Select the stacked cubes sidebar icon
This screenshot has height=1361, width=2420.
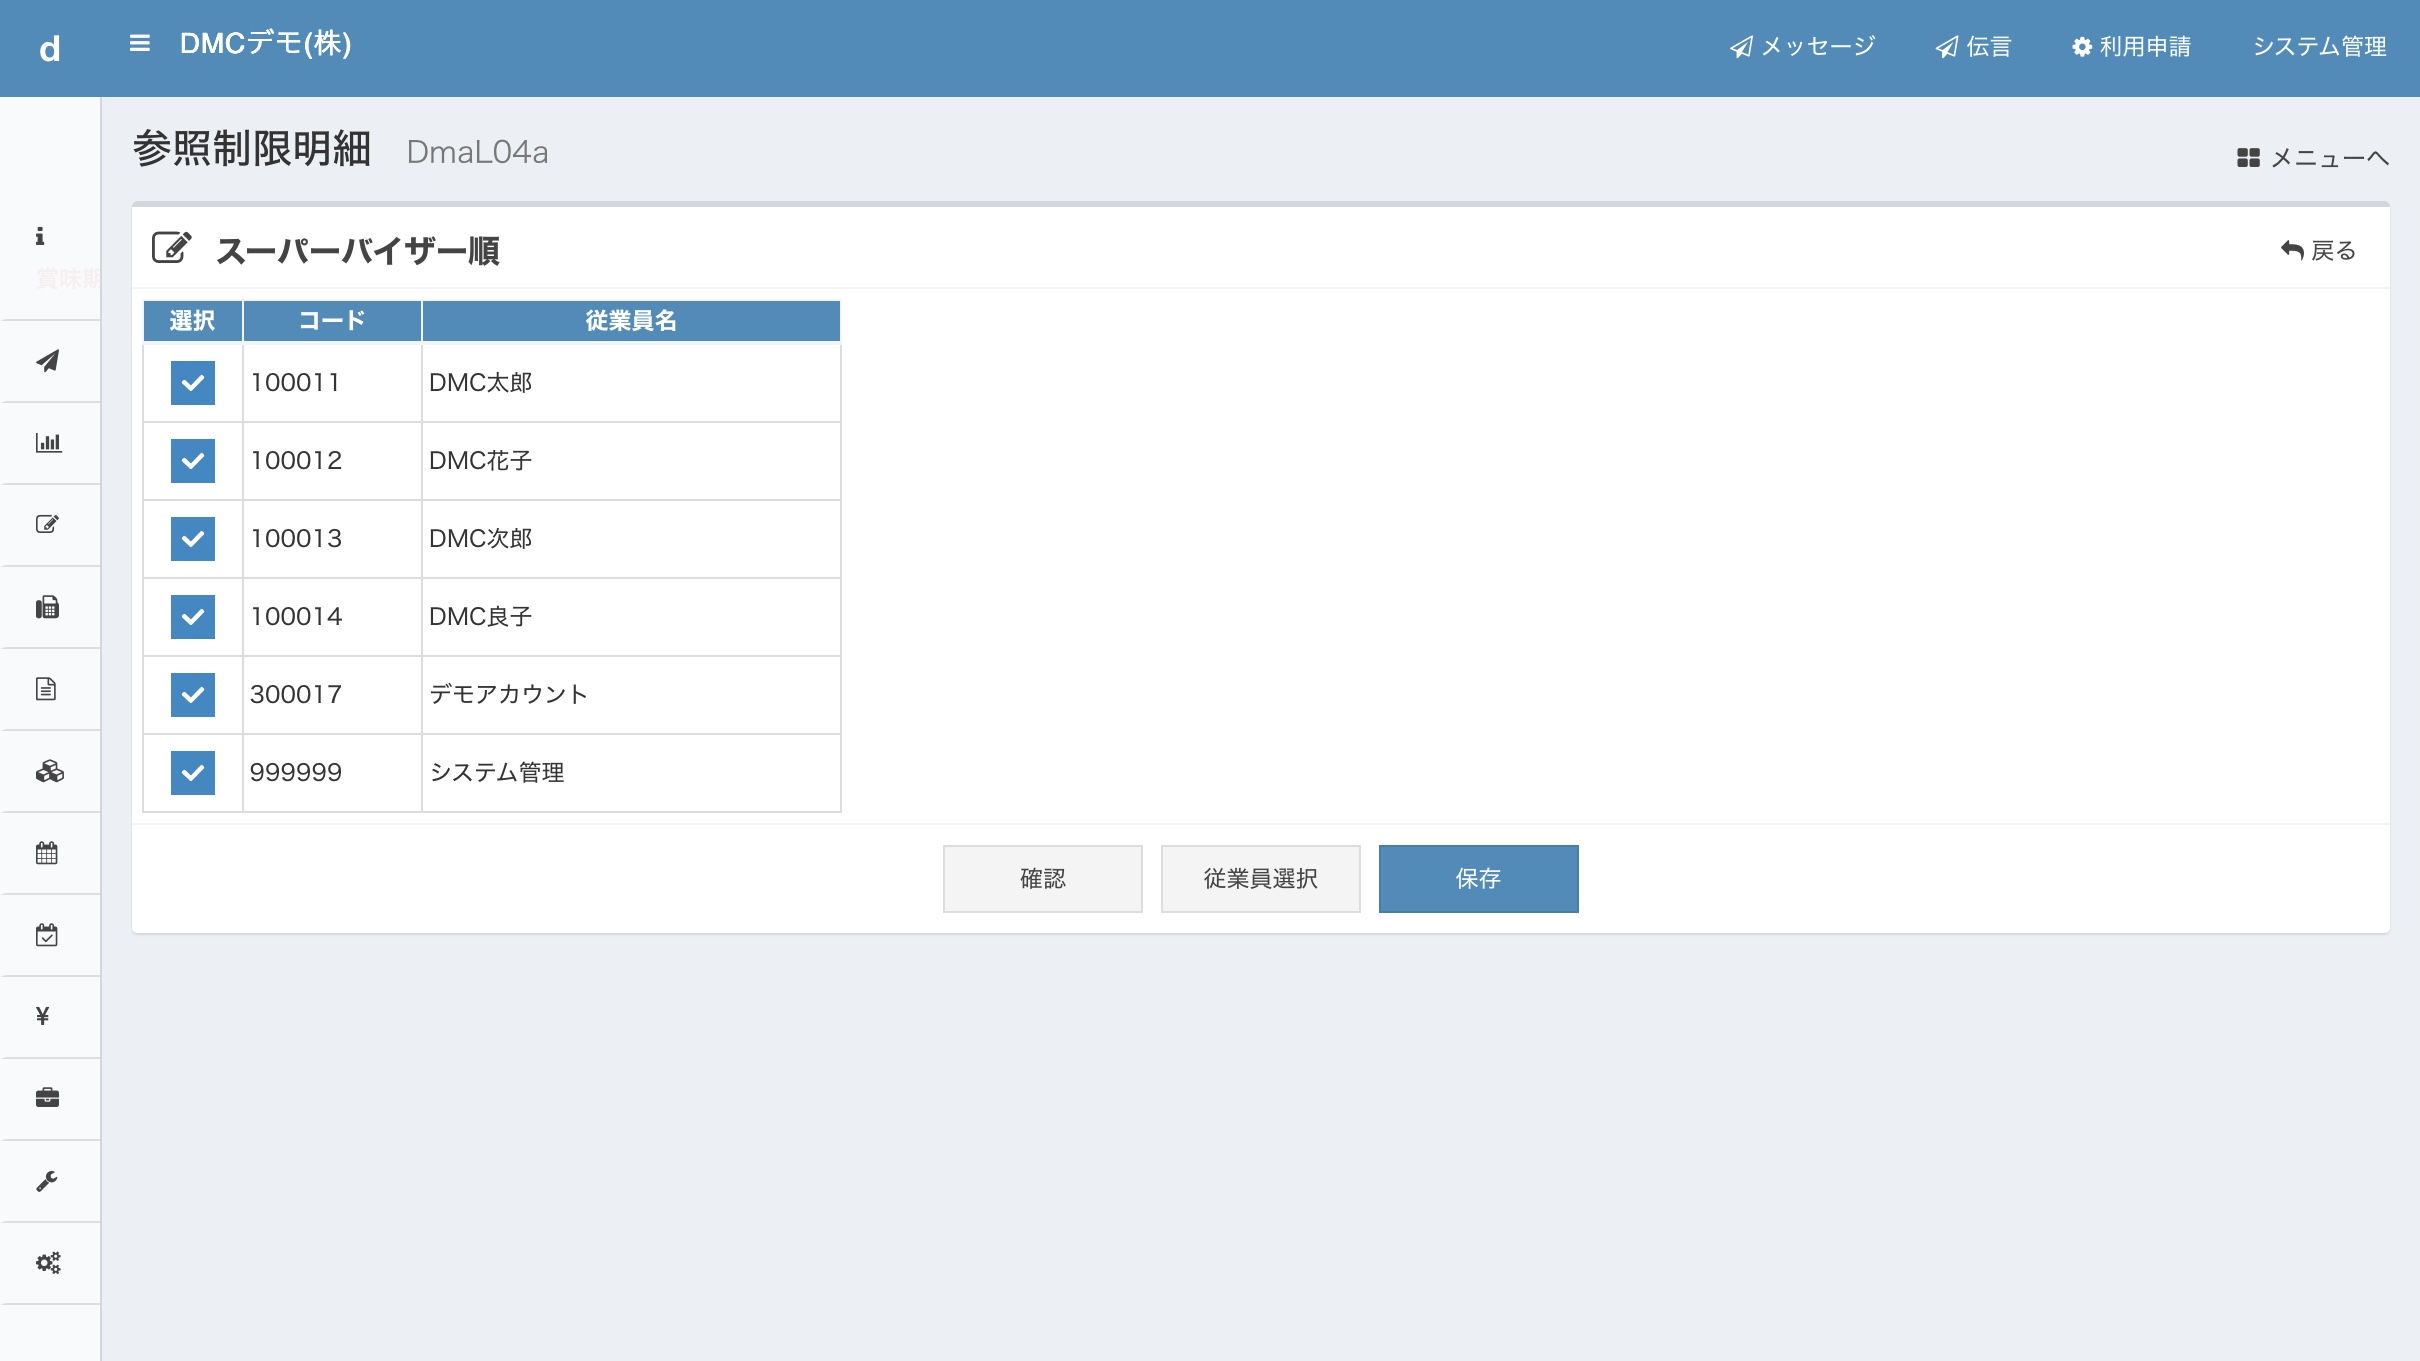[49, 771]
